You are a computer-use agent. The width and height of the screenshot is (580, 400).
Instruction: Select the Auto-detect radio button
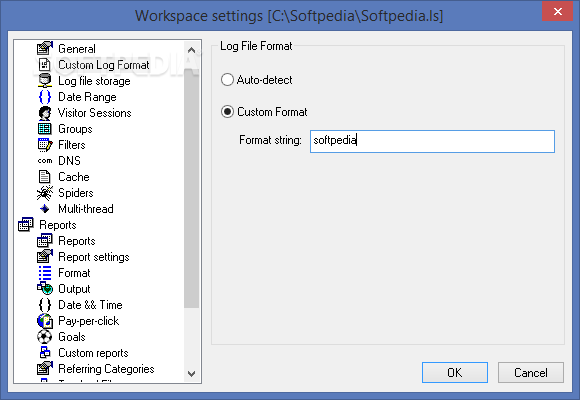pyautogui.click(x=227, y=80)
